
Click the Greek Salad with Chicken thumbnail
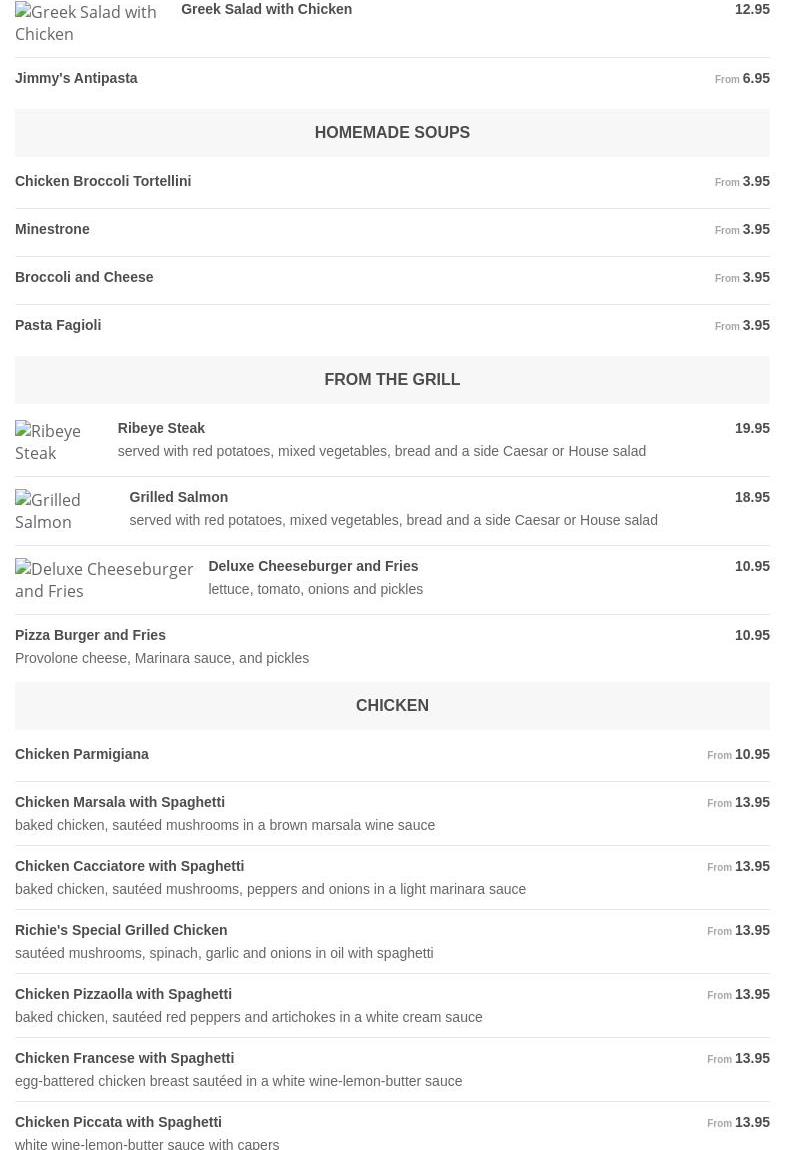pos(88,23)
